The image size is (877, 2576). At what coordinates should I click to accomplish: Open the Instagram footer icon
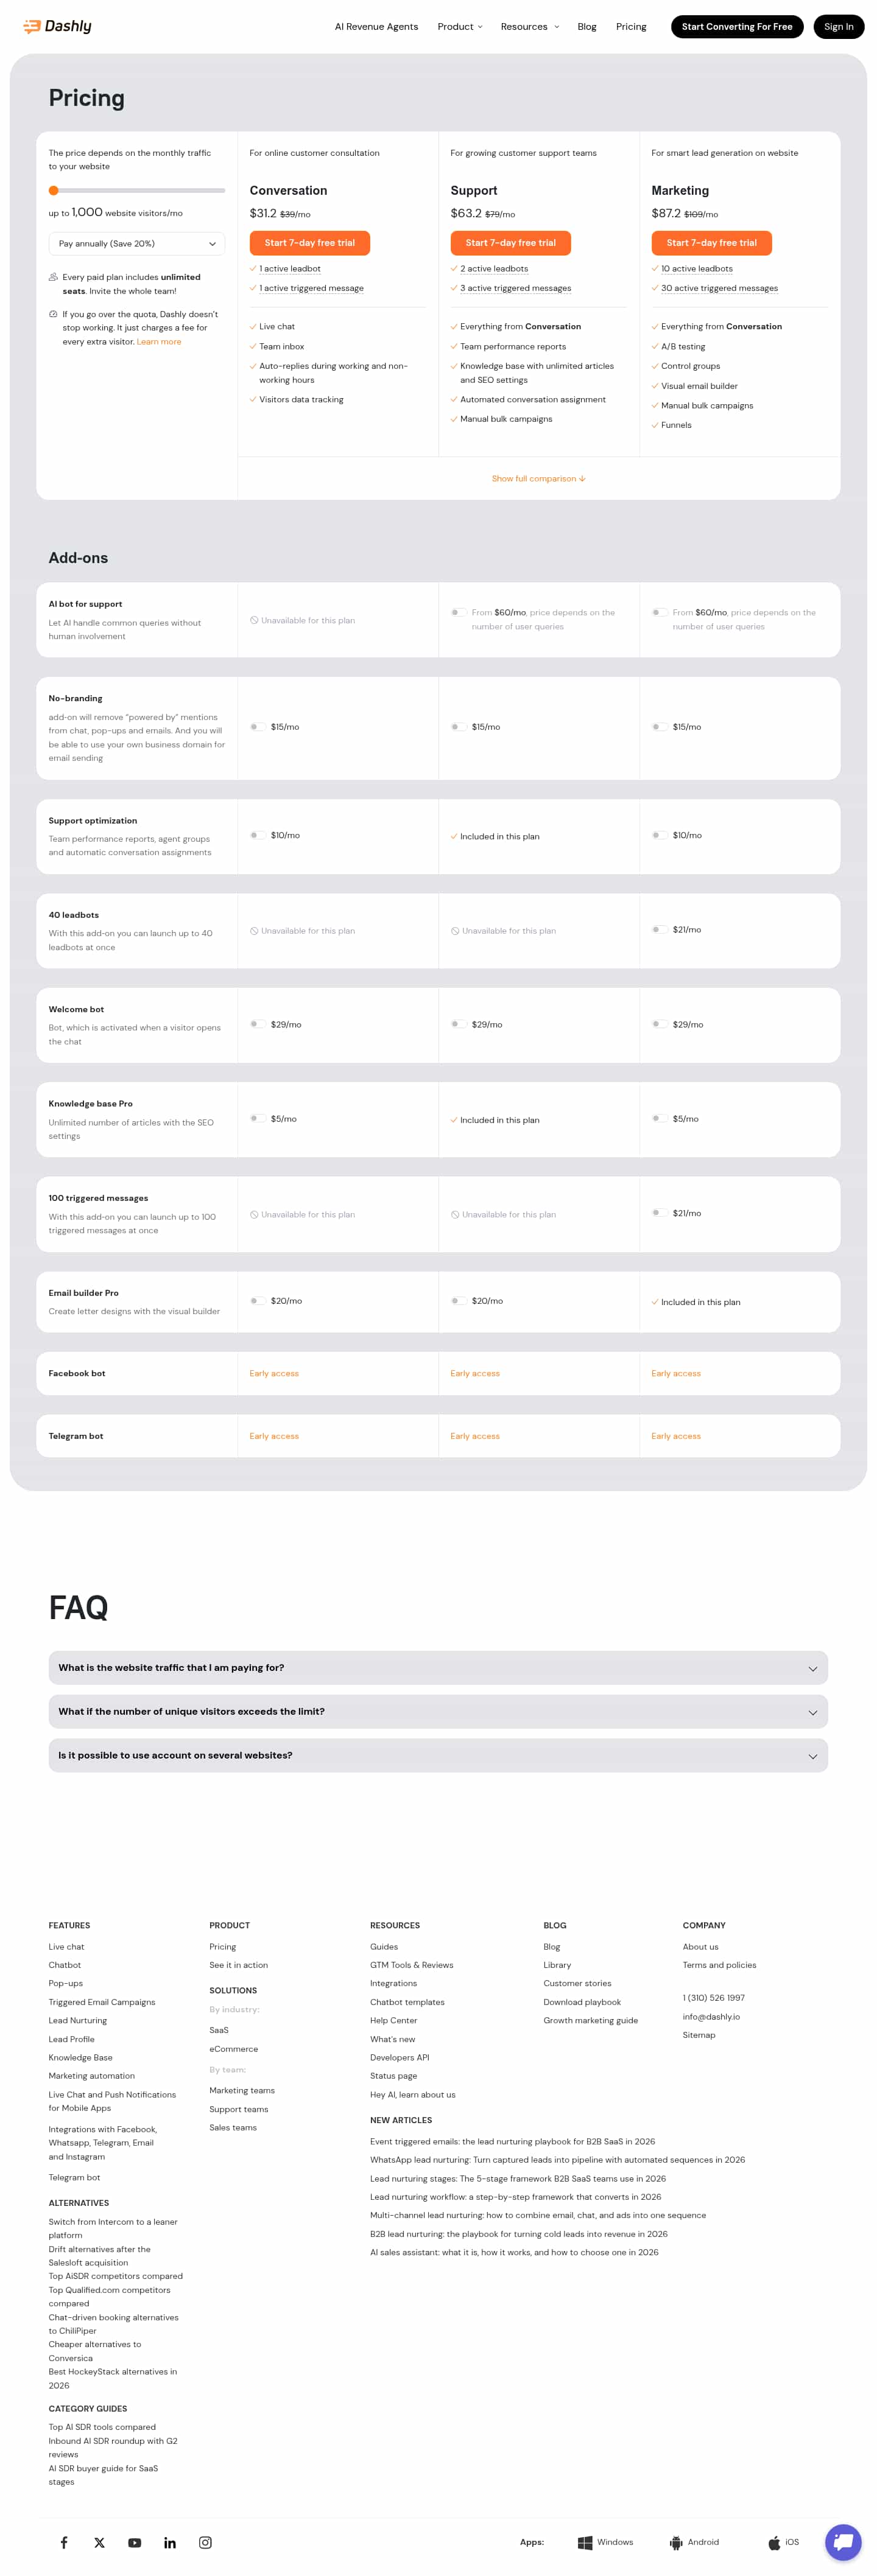(205, 2542)
